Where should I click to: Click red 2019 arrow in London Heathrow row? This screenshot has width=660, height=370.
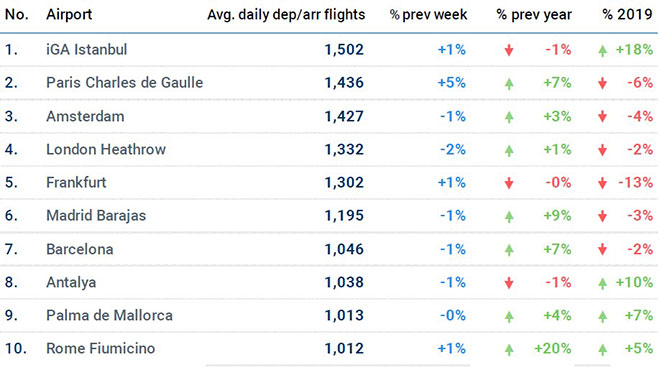pyautogui.click(x=603, y=150)
